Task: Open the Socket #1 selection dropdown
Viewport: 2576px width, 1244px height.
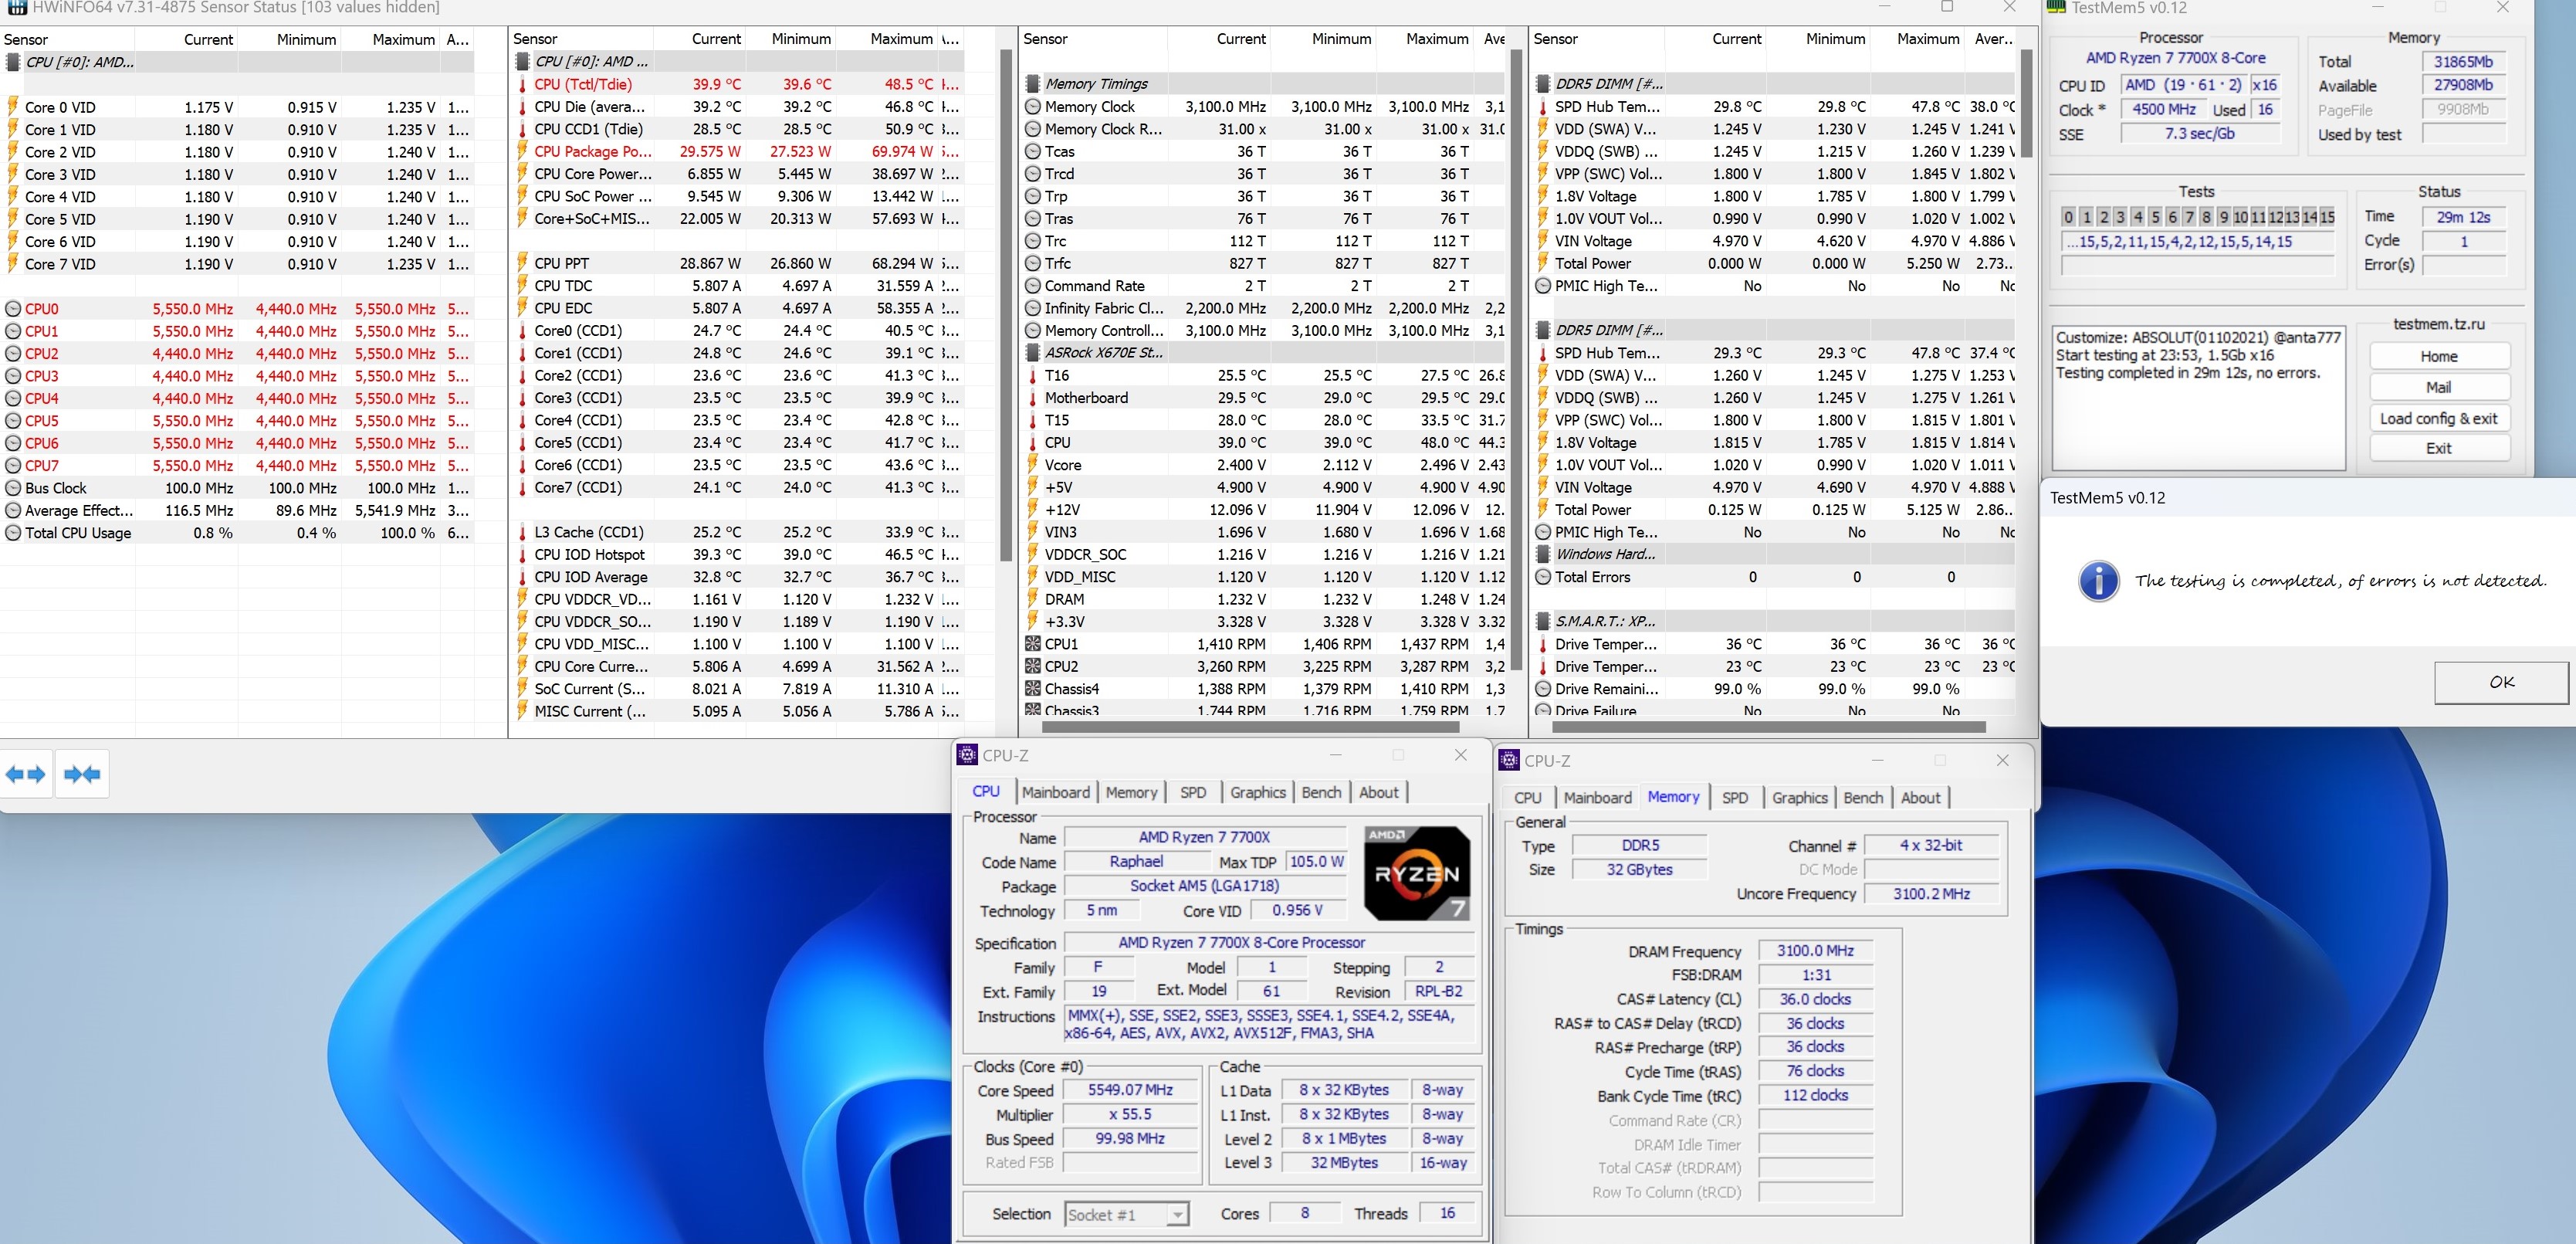Action: coord(1178,1214)
